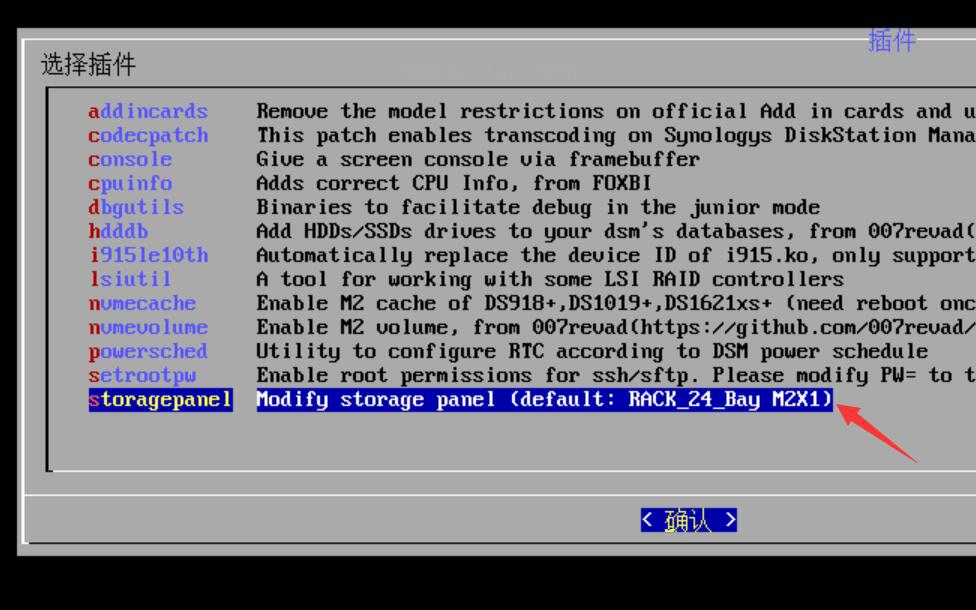976x610 pixels.
Task: Click the 插件 label in the top-right corner
Action: click(x=892, y=40)
